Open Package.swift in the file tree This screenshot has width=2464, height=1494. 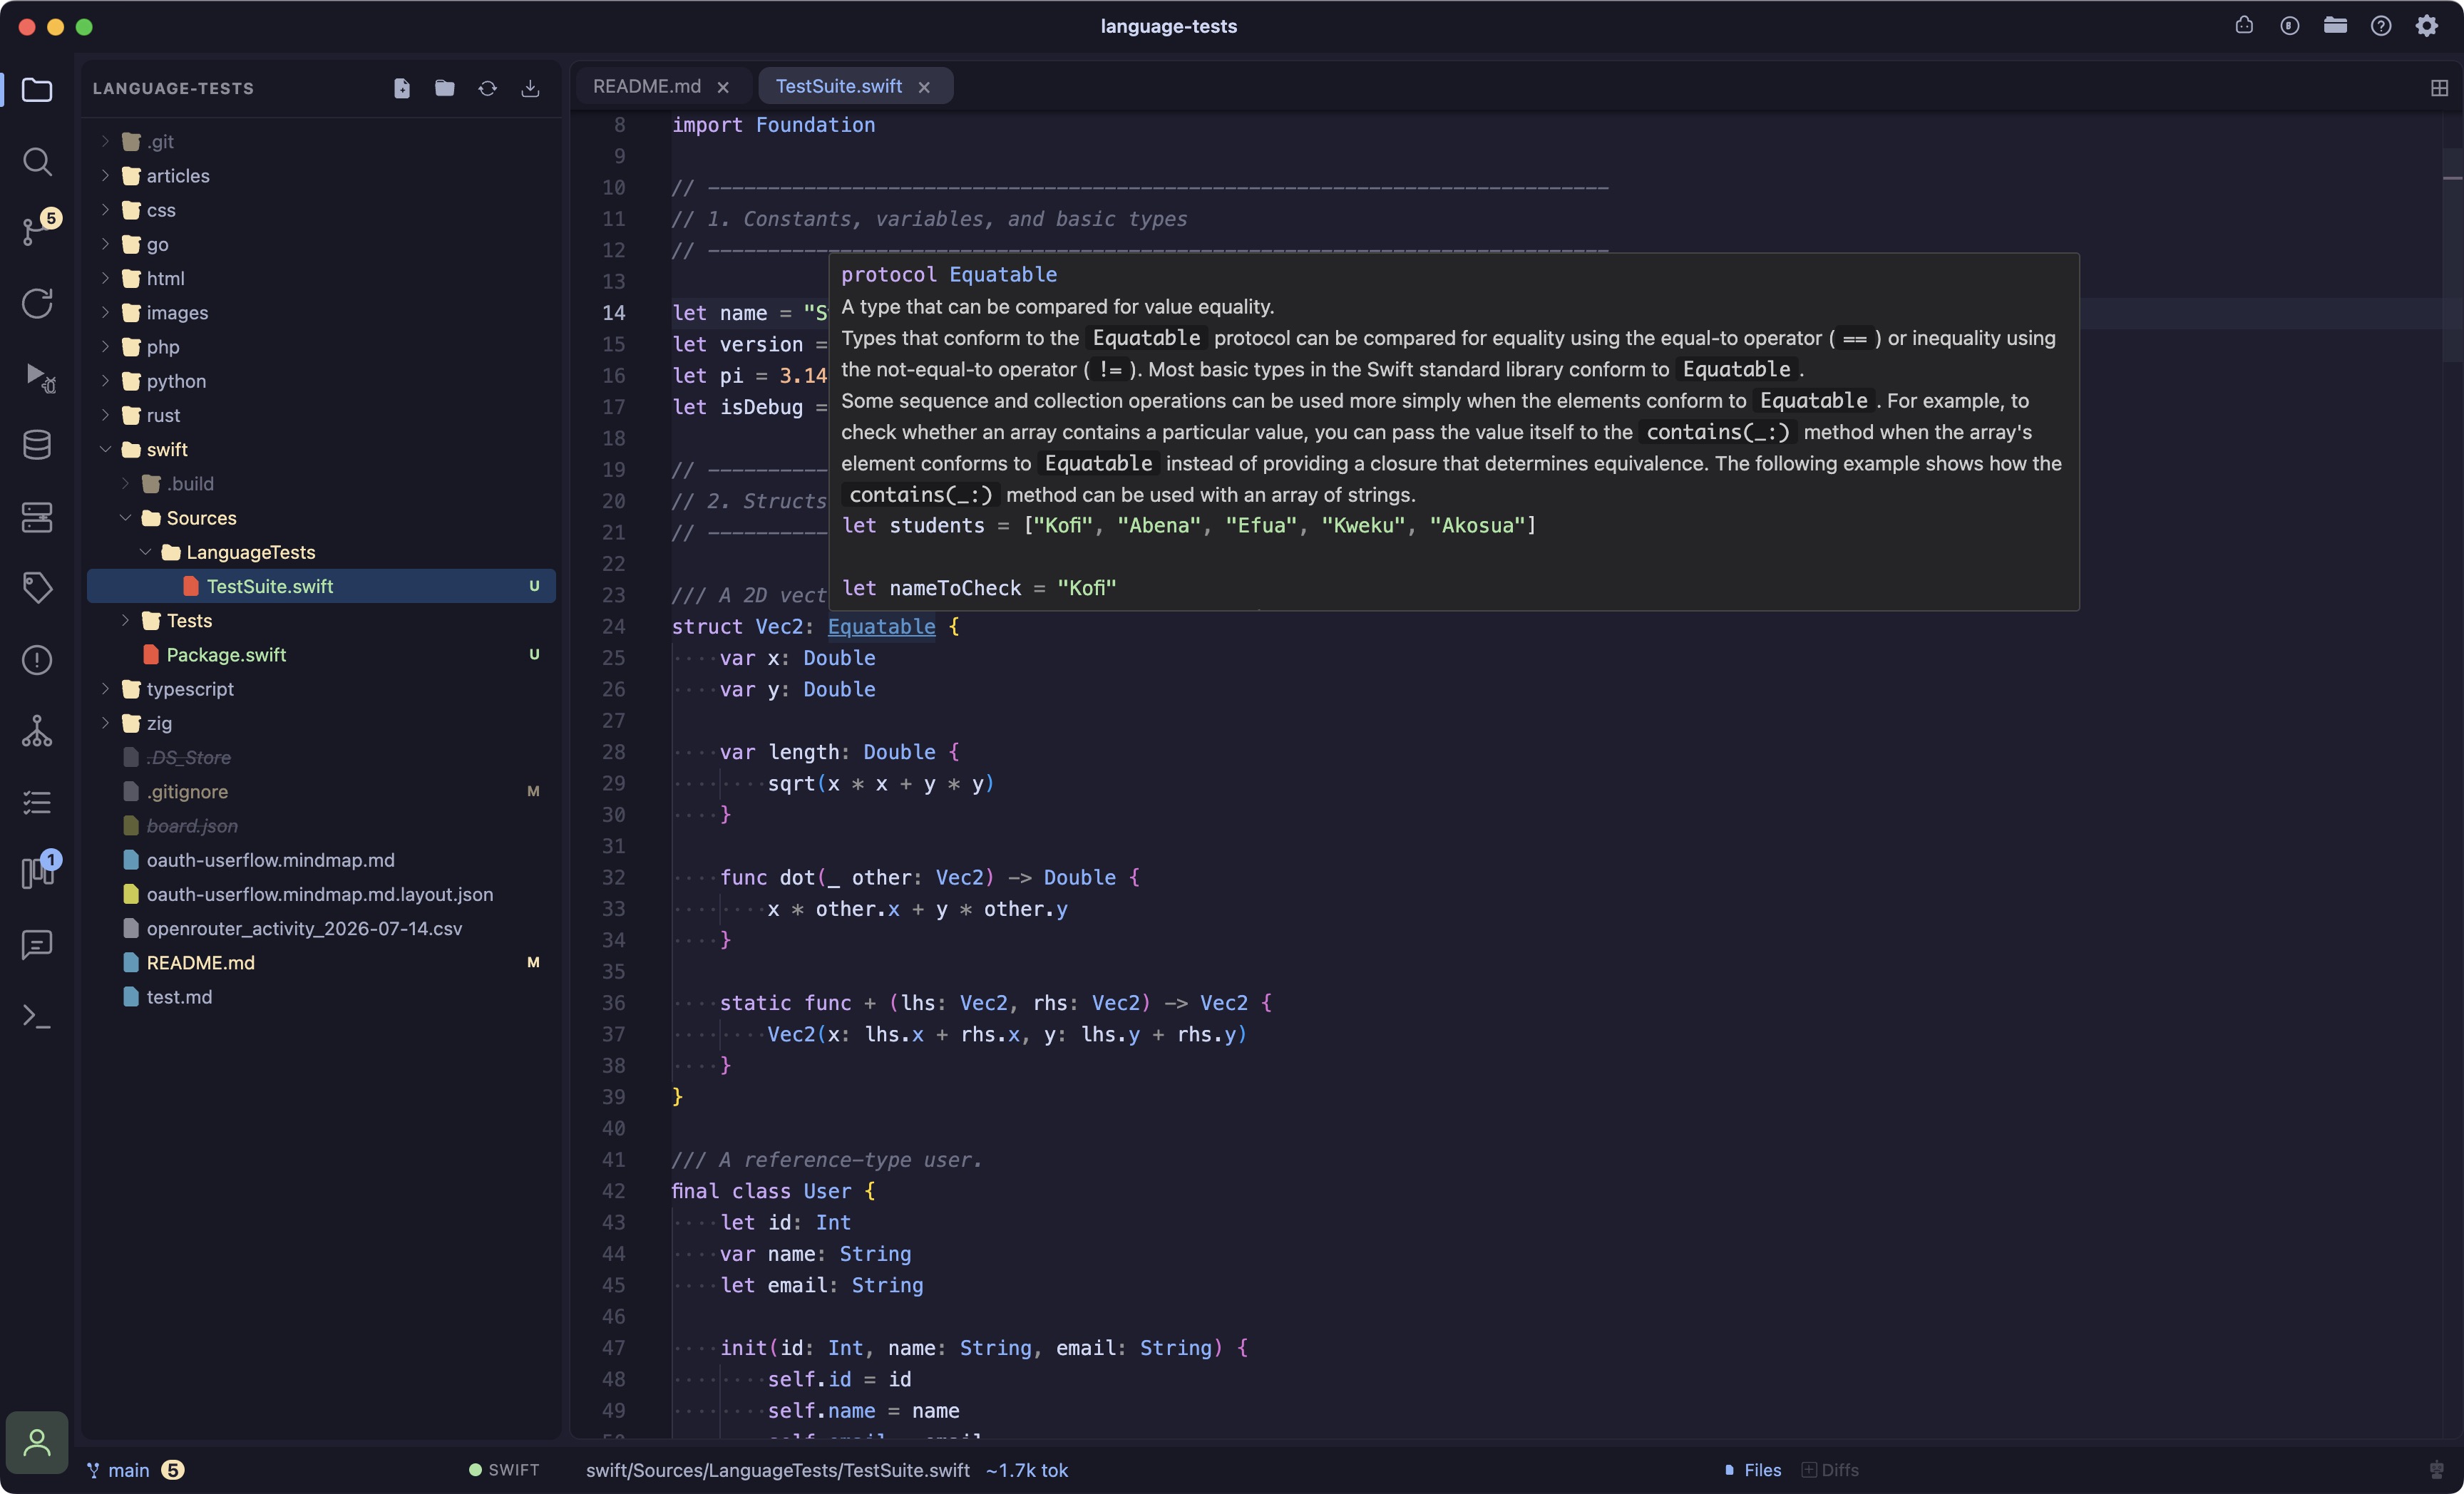coord(226,654)
